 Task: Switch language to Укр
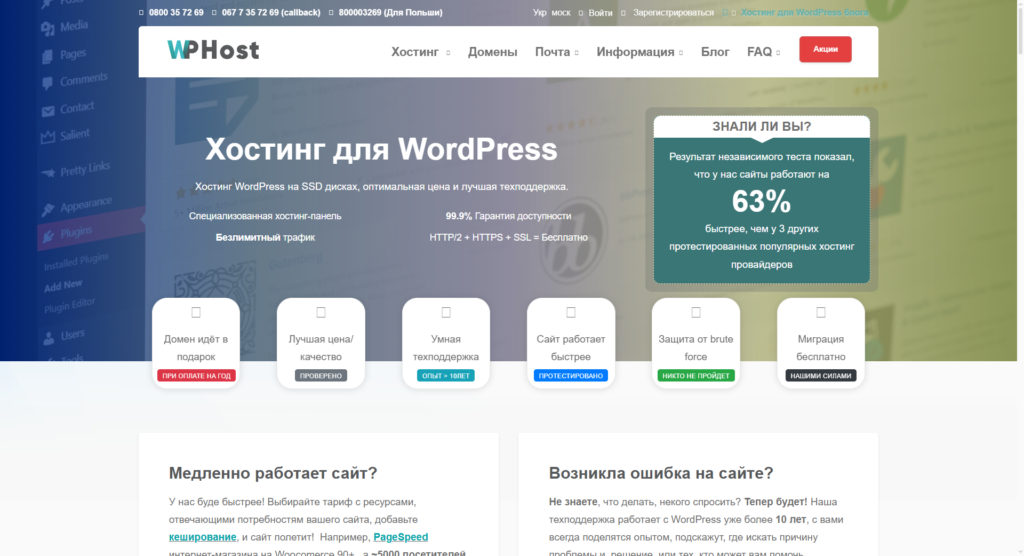click(x=539, y=12)
